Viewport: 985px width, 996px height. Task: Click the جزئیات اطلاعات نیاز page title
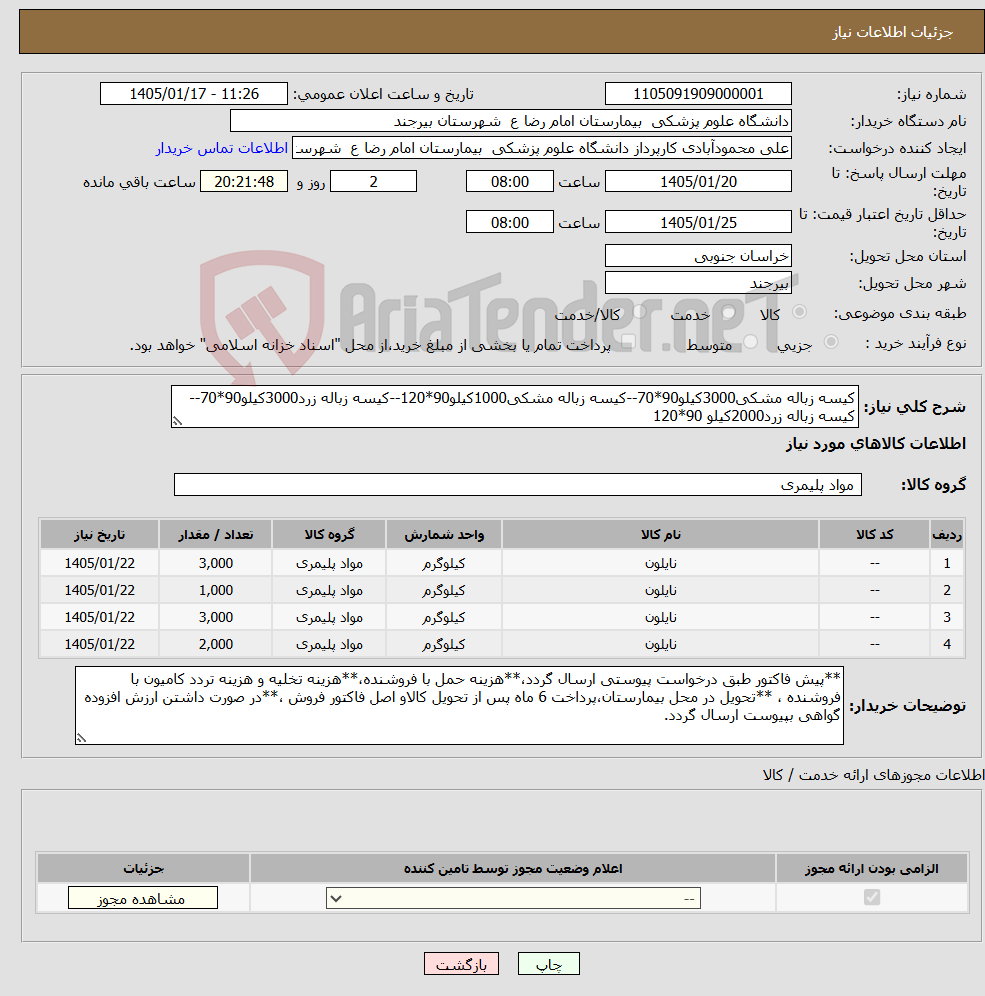pos(892,32)
